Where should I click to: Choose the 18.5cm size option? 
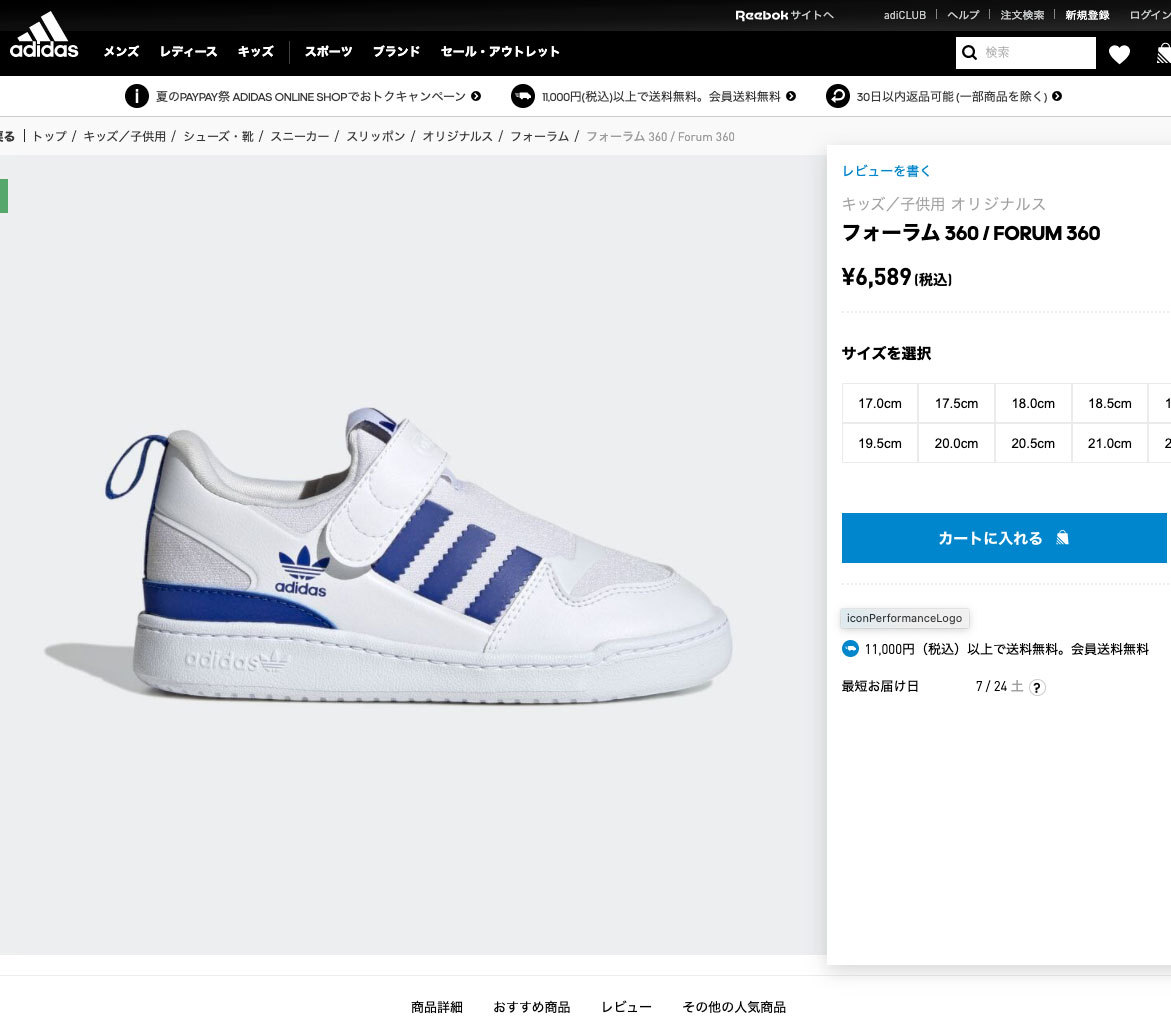pyautogui.click(x=1110, y=403)
